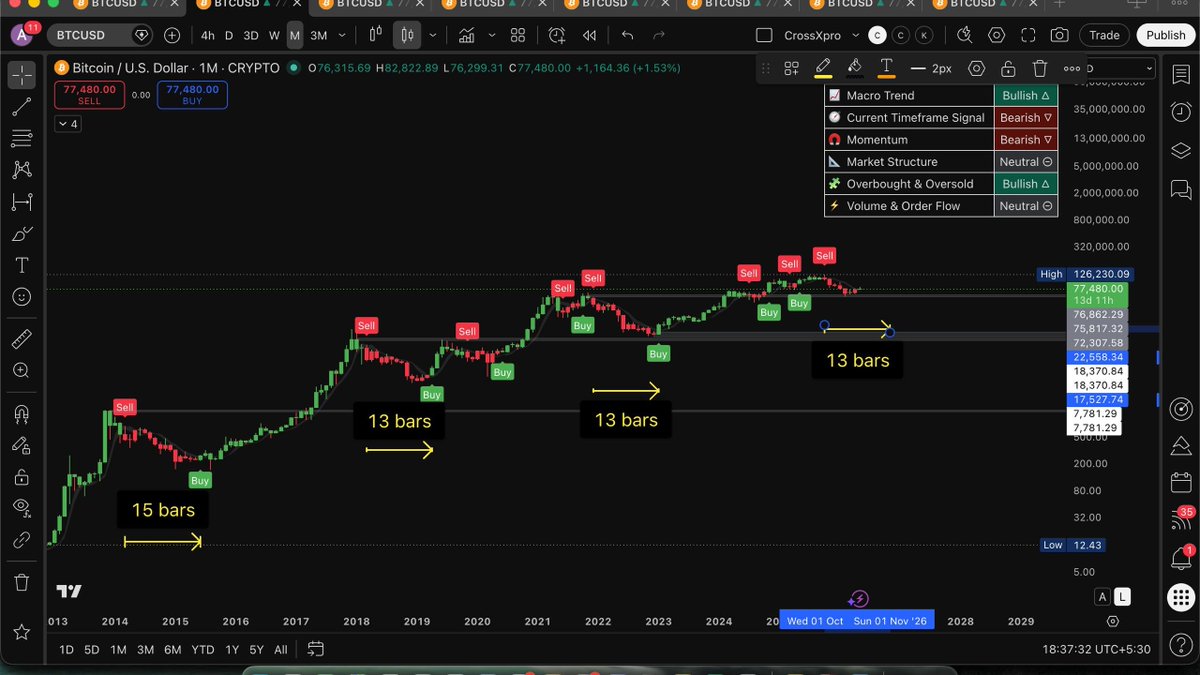Open chats panel in right sidebar
The height and width of the screenshot is (675, 1200).
click(x=1181, y=190)
